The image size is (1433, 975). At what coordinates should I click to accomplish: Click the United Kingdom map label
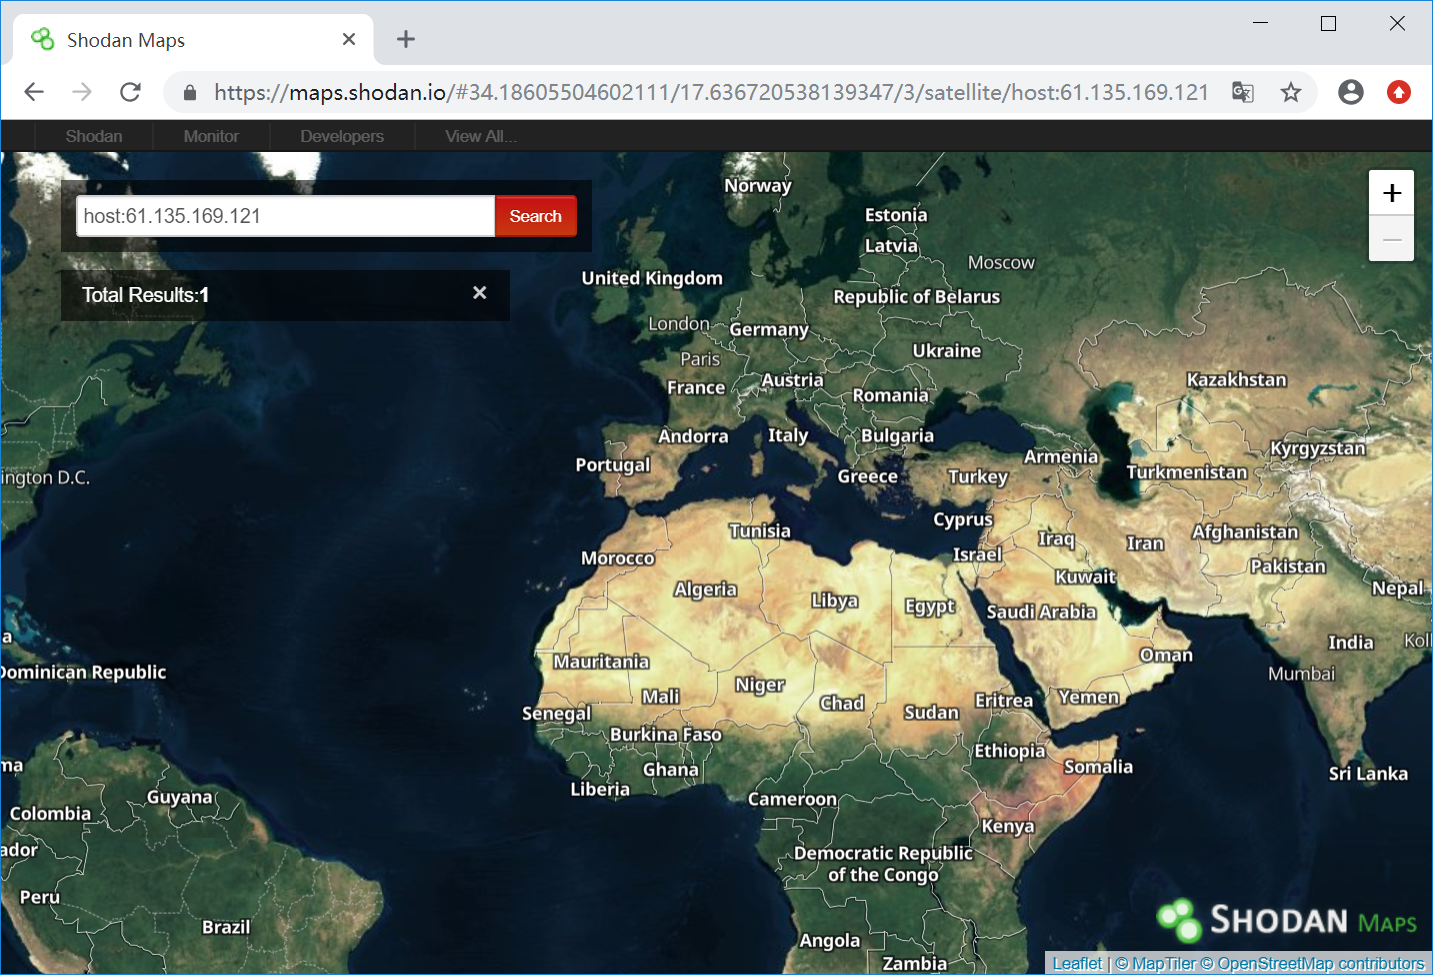[x=652, y=278]
